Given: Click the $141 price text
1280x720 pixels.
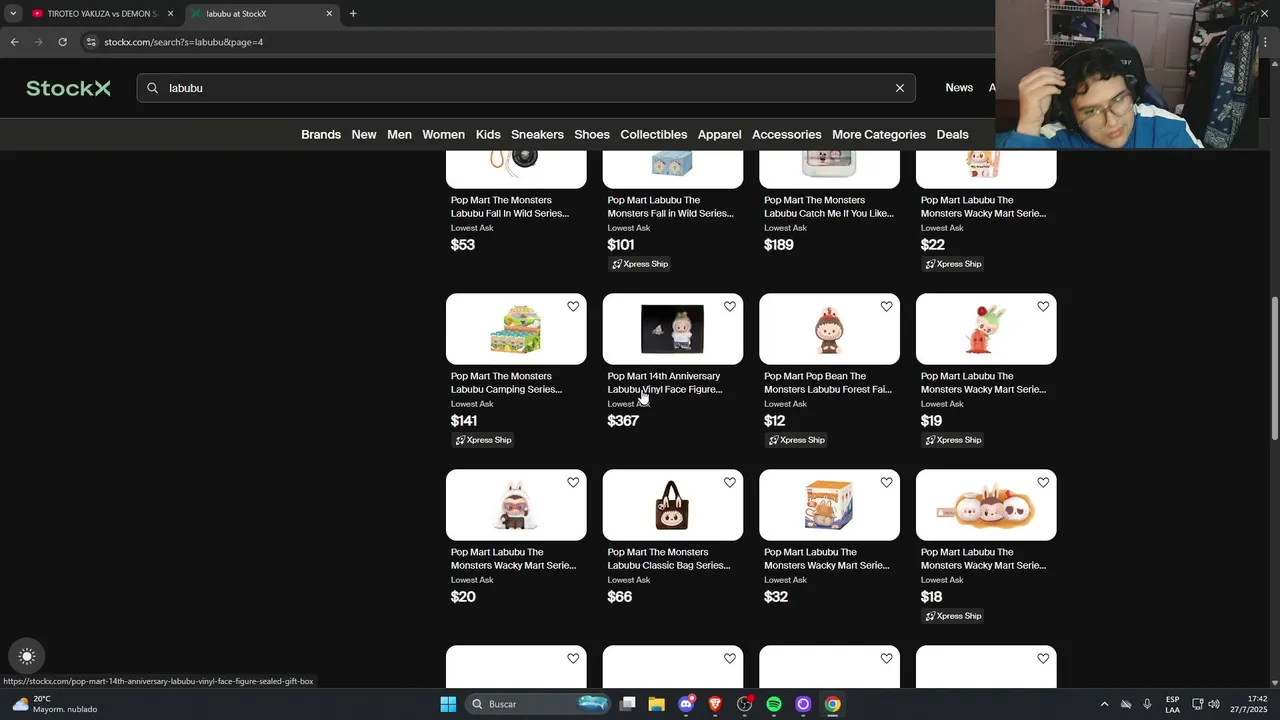Looking at the screenshot, I should 464,421.
